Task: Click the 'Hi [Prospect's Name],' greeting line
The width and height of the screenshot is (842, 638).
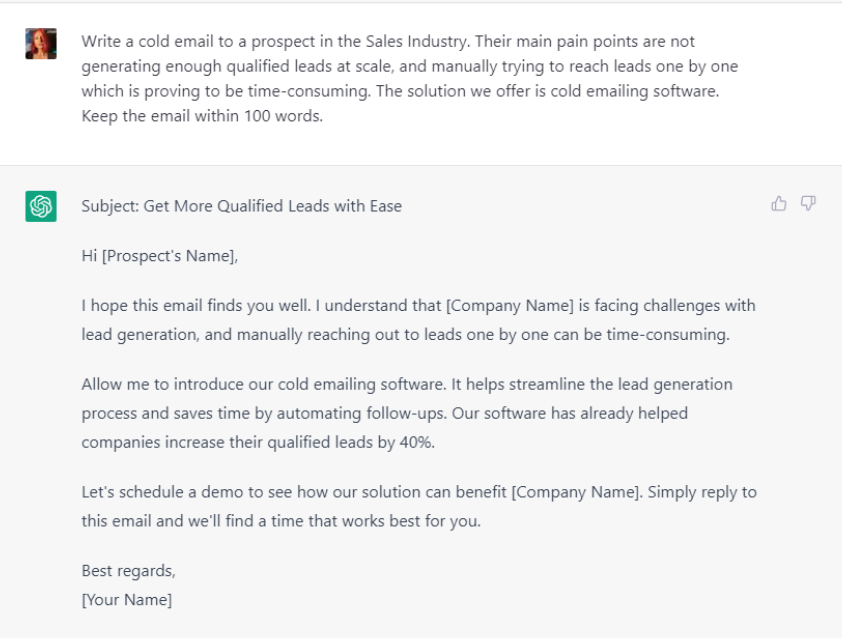Action: pos(160,255)
